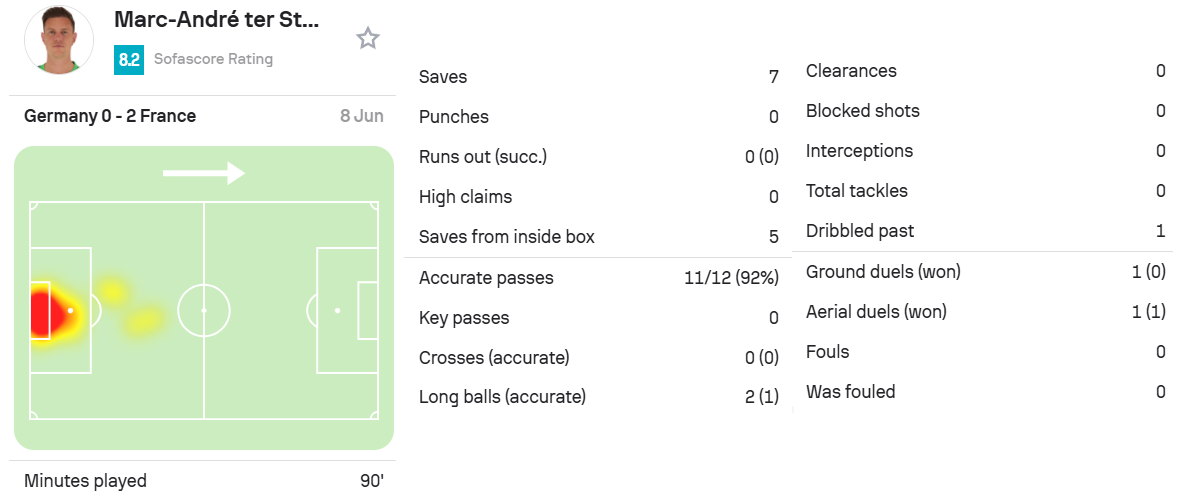This screenshot has width=1184, height=503.
Task: Click the Saves from inside box row
Action: (598, 237)
